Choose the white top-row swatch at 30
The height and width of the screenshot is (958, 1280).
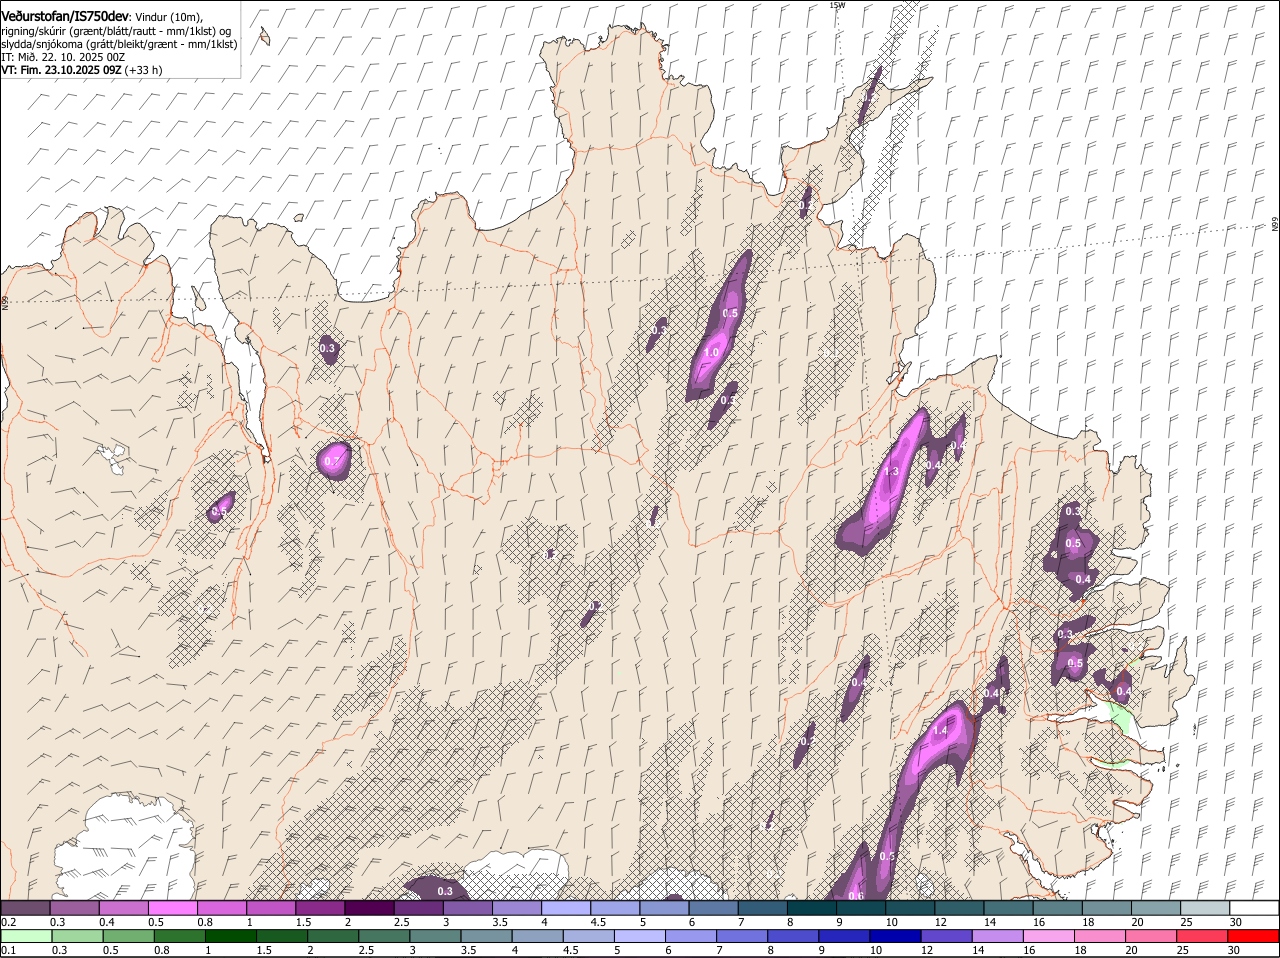pyautogui.click(x=1254, y=907)
